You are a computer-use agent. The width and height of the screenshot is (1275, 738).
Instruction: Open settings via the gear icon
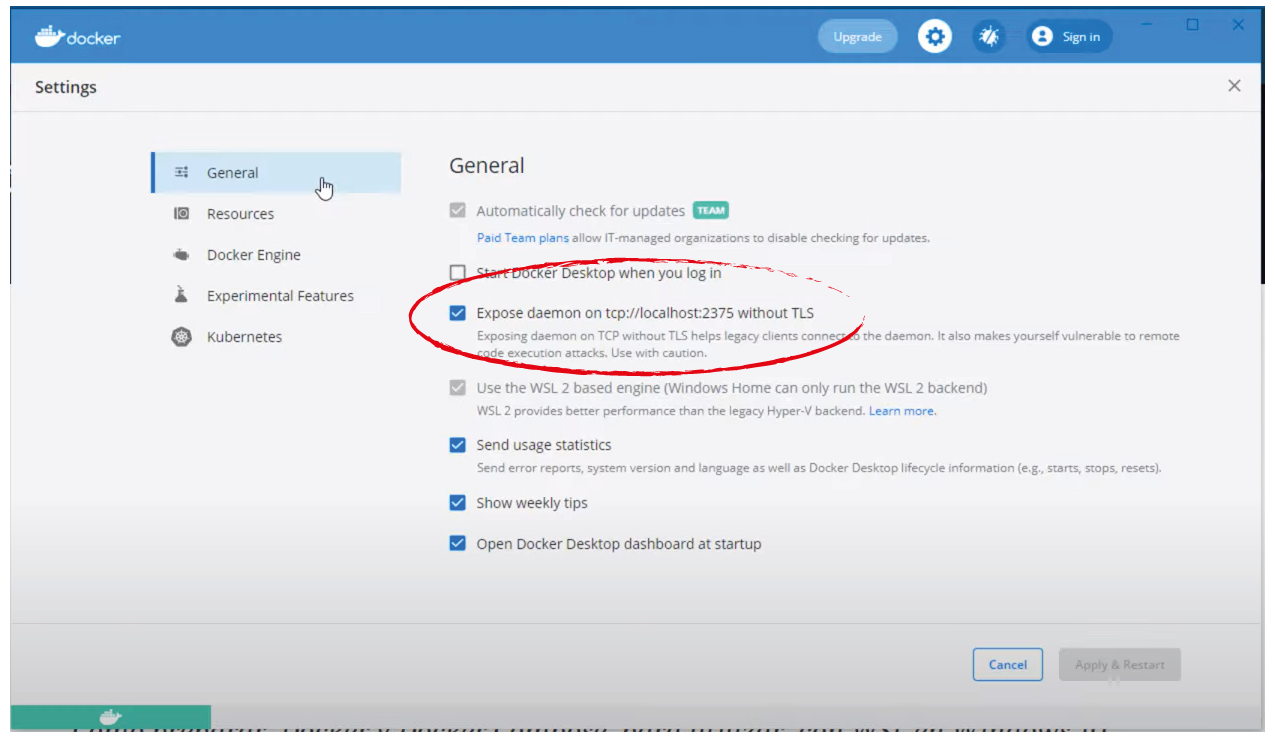(x=935, y=37)
